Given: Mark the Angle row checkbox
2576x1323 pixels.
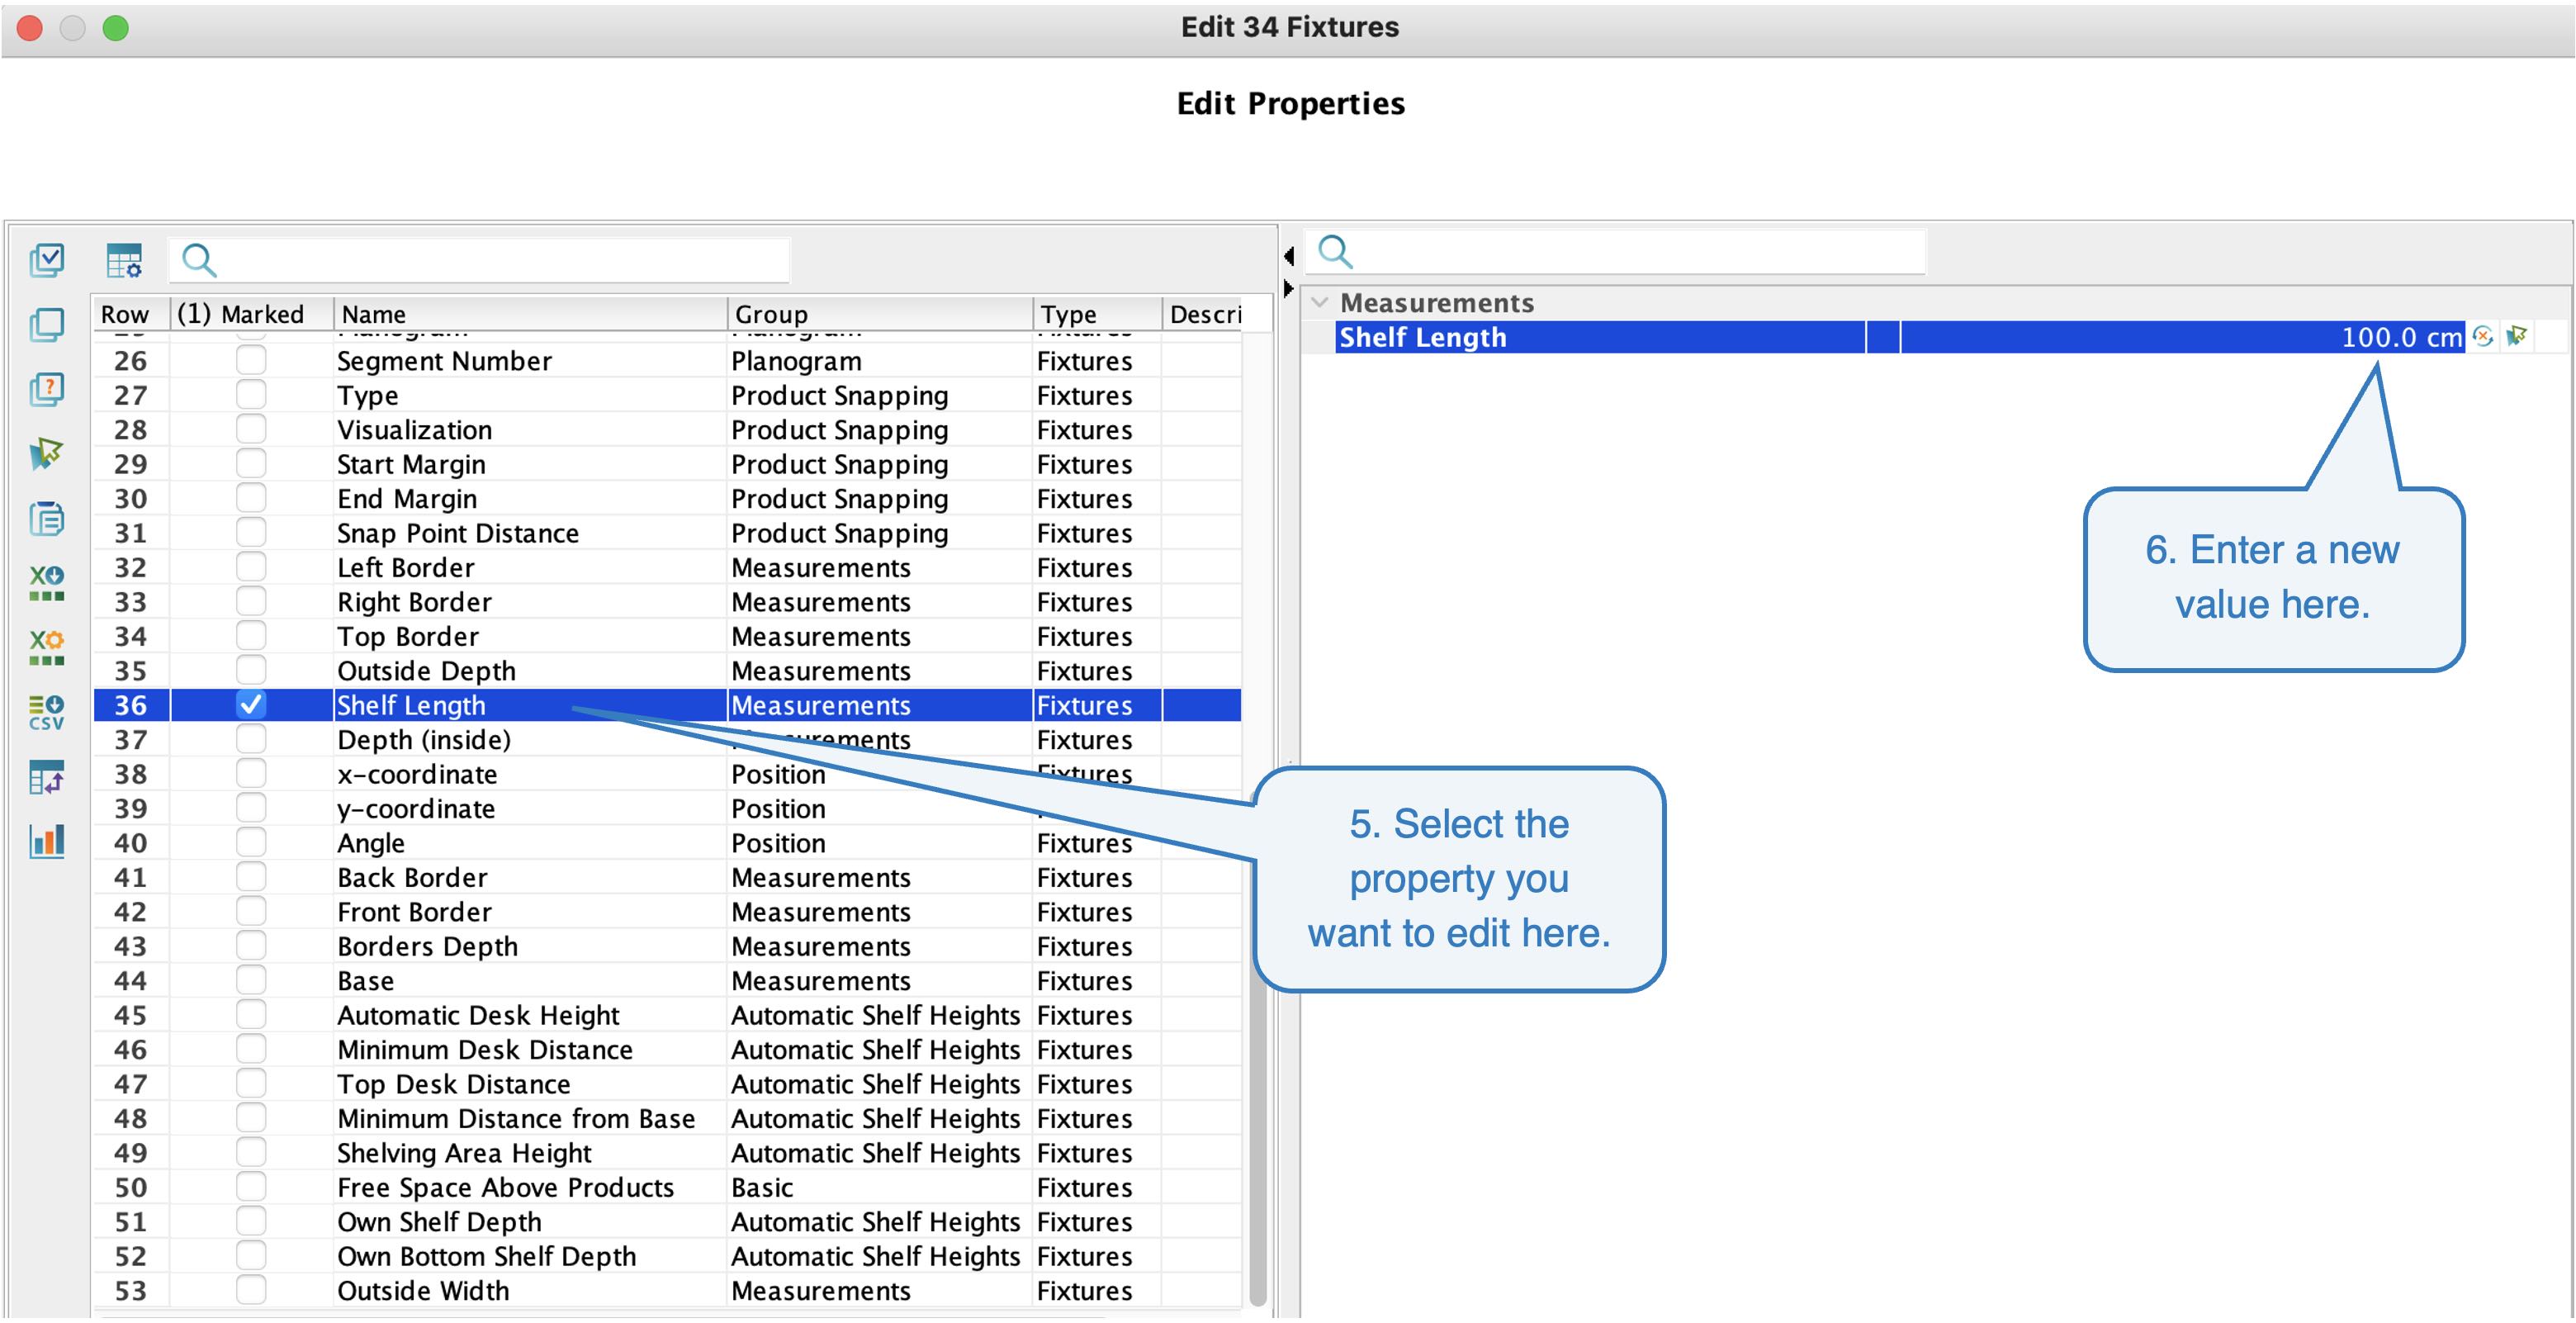Looking at the screenshot, I should tap(251, 843).
